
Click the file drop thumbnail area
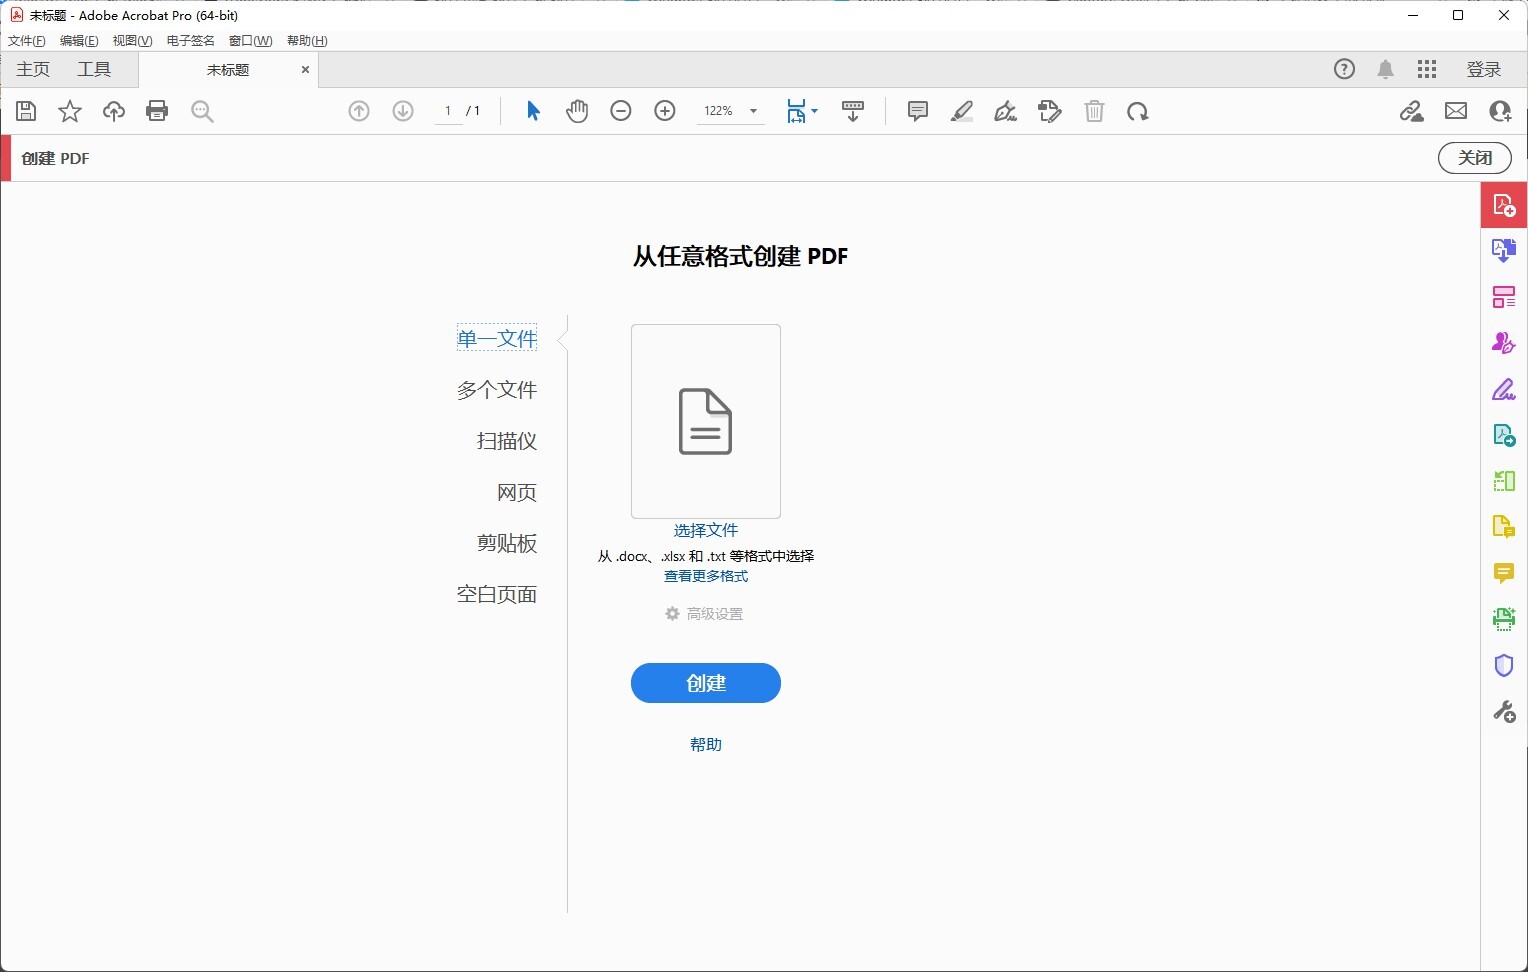(x=706, y=421)
